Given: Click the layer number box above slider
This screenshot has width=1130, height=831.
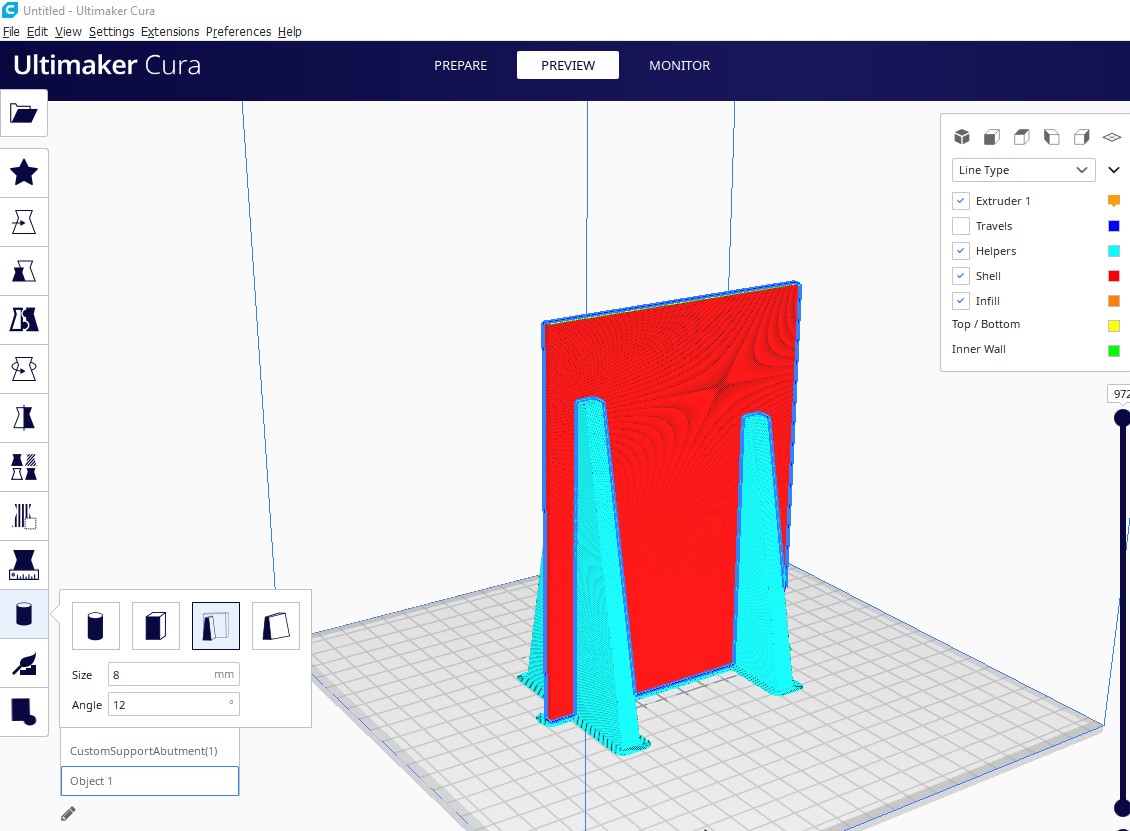Looking at the screenshot, I should (1119, 394).
